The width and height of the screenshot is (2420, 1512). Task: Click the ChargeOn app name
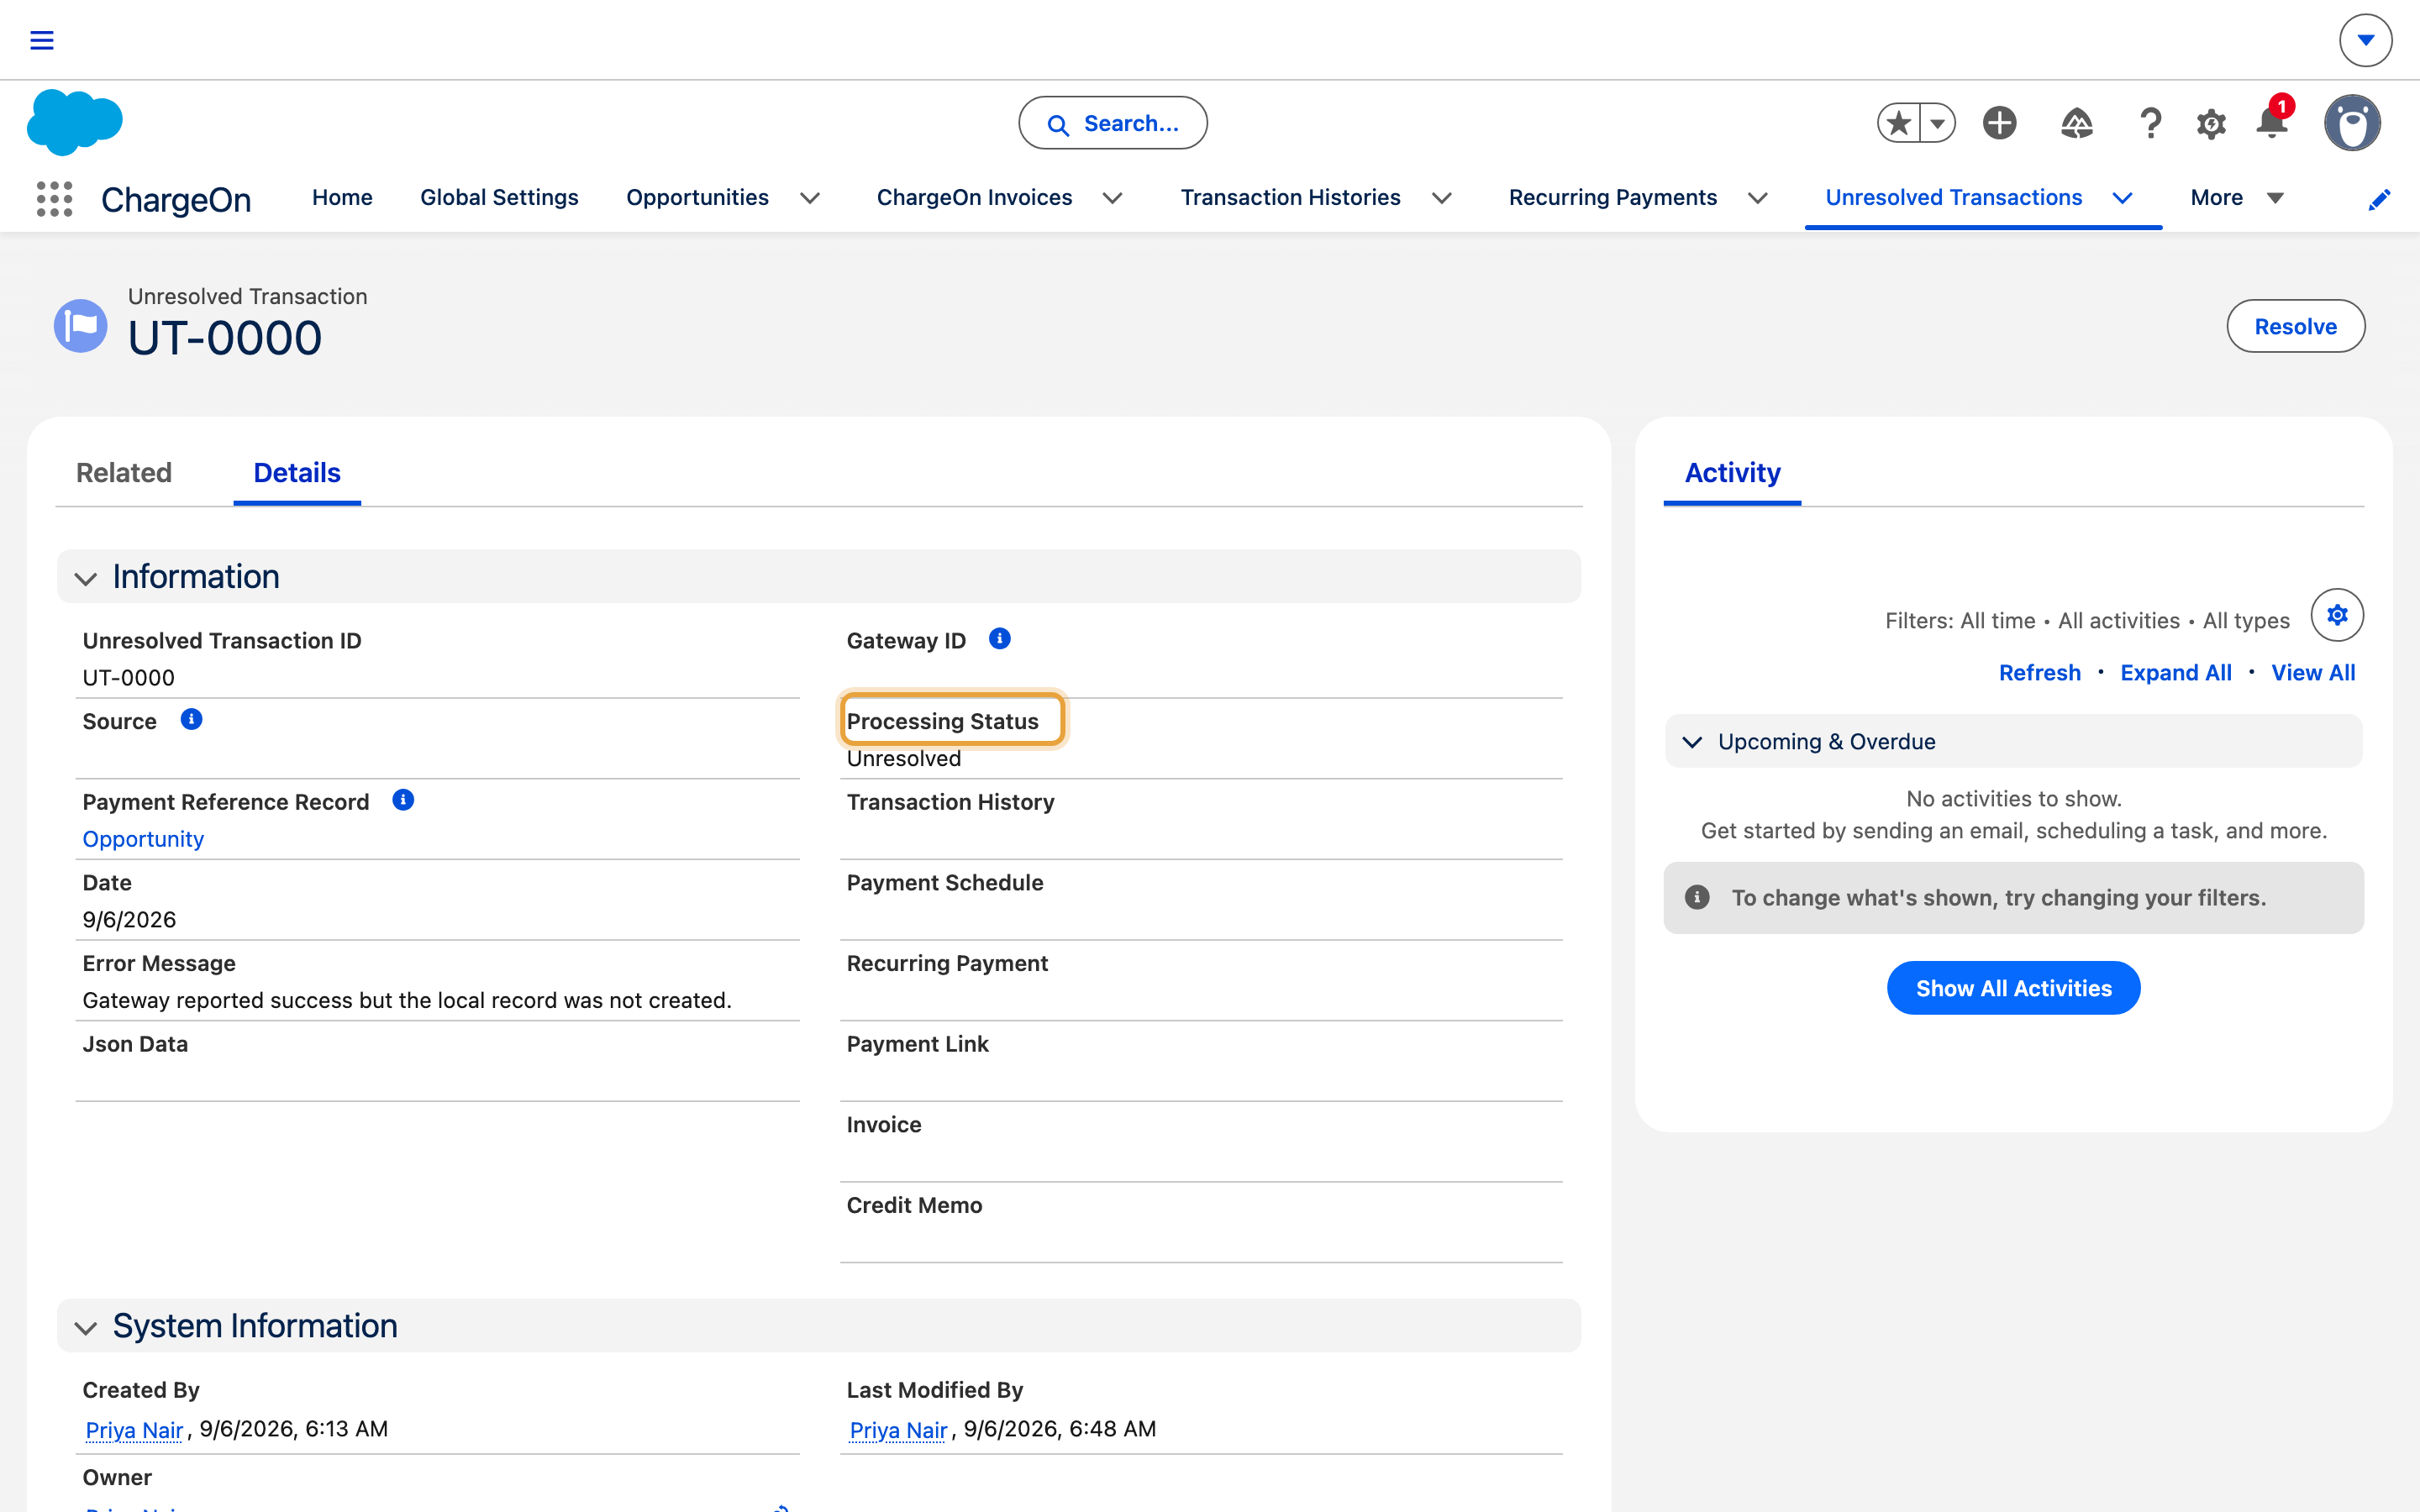[176, 199]
